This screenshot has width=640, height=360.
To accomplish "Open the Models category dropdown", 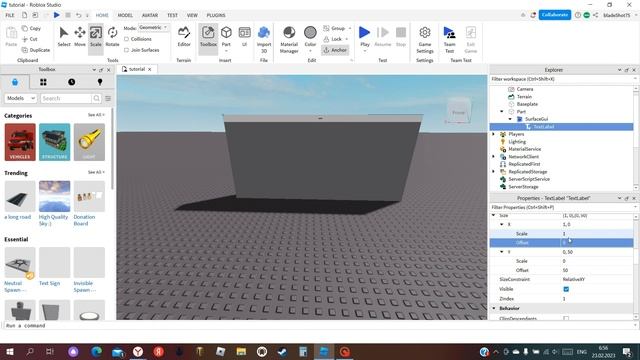I will tap(21, 98).
